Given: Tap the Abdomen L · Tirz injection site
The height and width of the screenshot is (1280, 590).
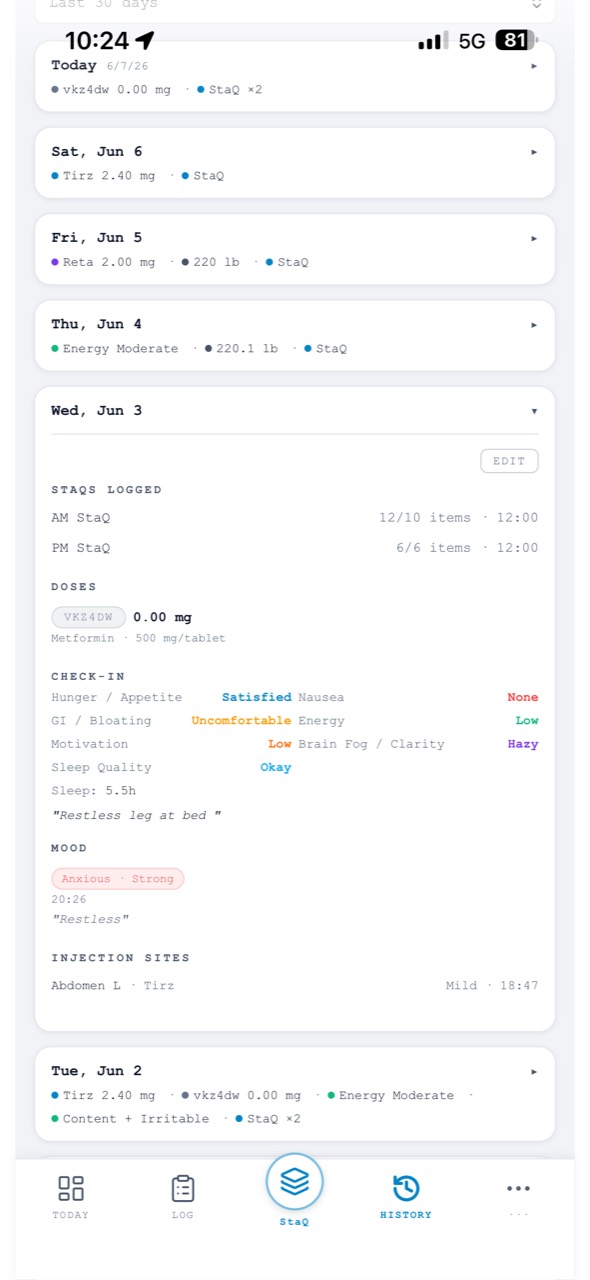Looking at the screenshot, I should (112, 985).
